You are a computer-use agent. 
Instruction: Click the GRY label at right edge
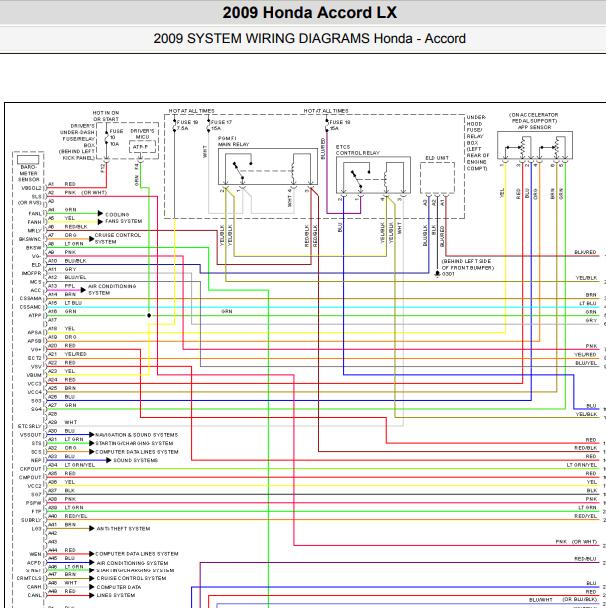pyautogui.click(x=591, y=321)
